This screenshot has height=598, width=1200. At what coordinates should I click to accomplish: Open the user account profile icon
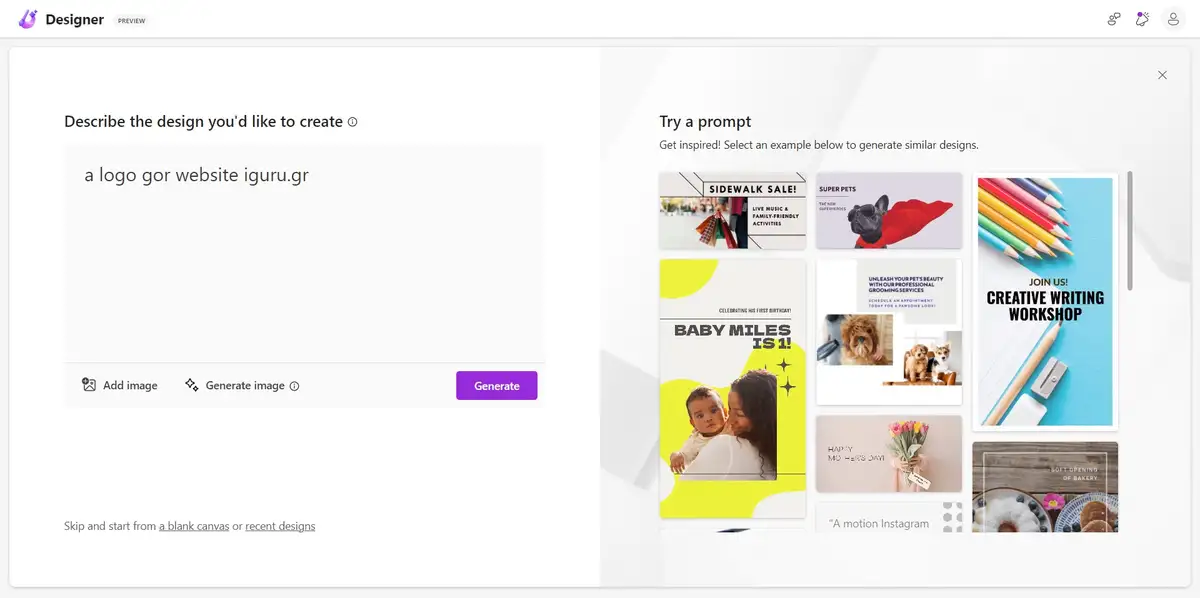coord(1174,19)
